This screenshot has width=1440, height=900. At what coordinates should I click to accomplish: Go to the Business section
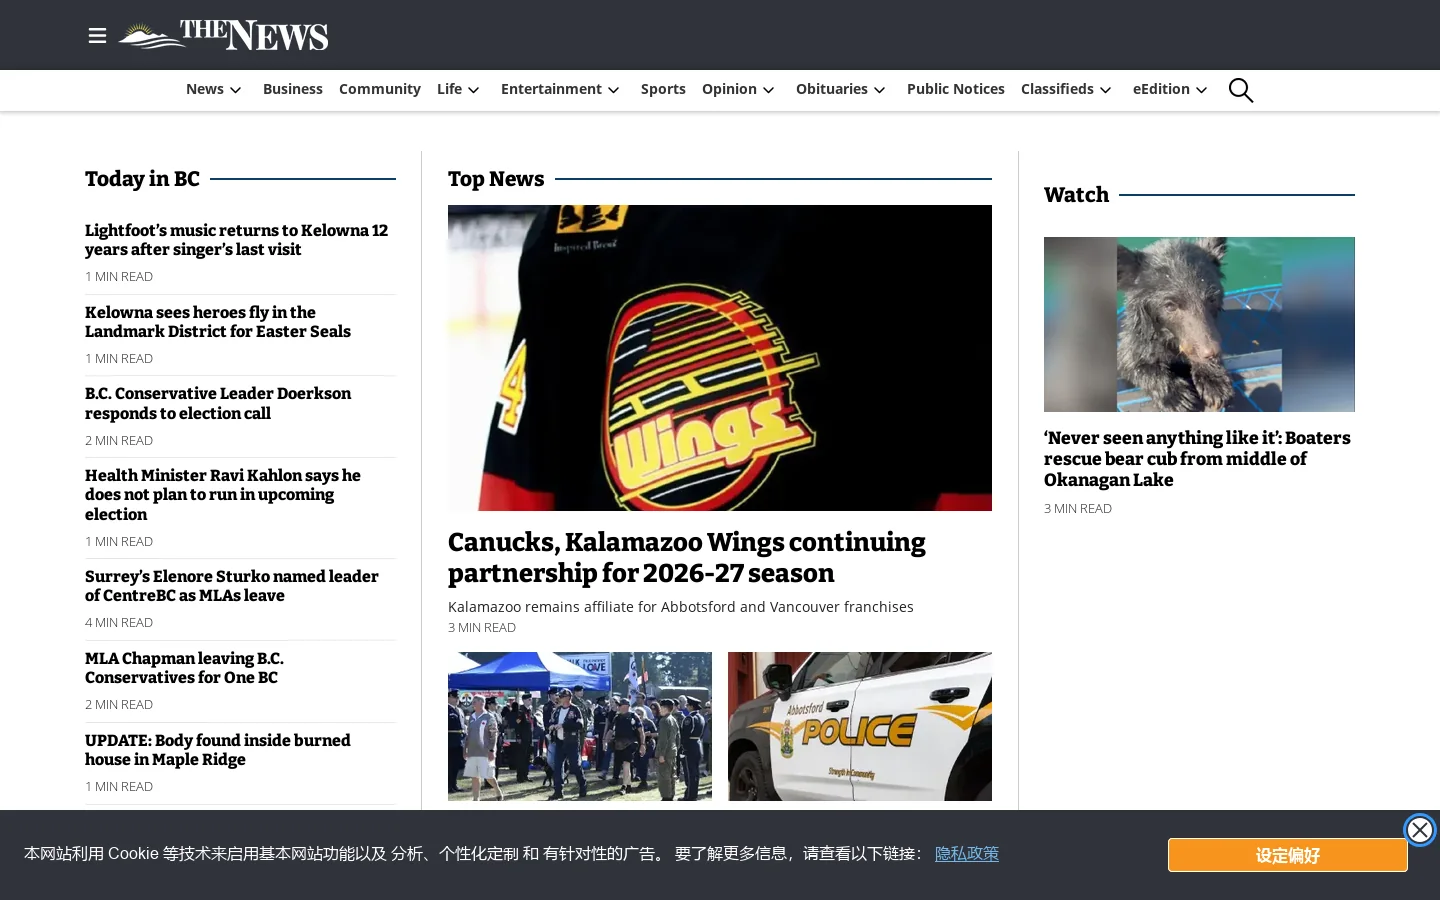coord(293,89)
